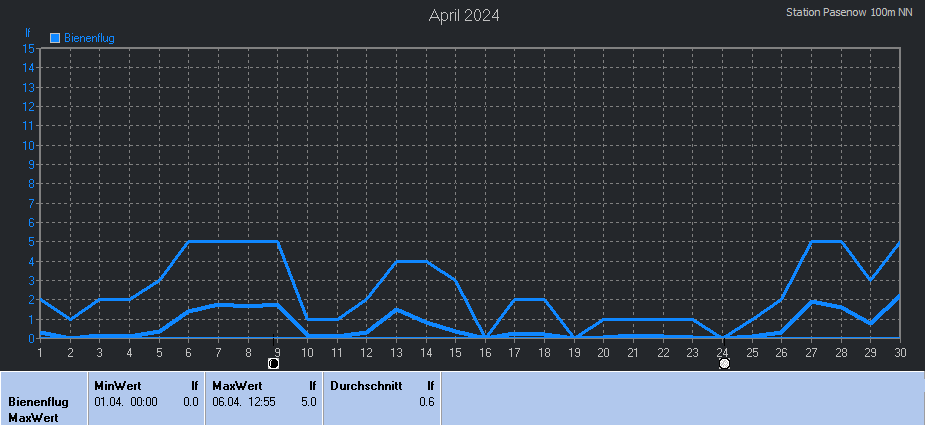The width and height of the screenshot is (925, 425).
Task: Click the MinWert column header
Action: tap(117, 386)
